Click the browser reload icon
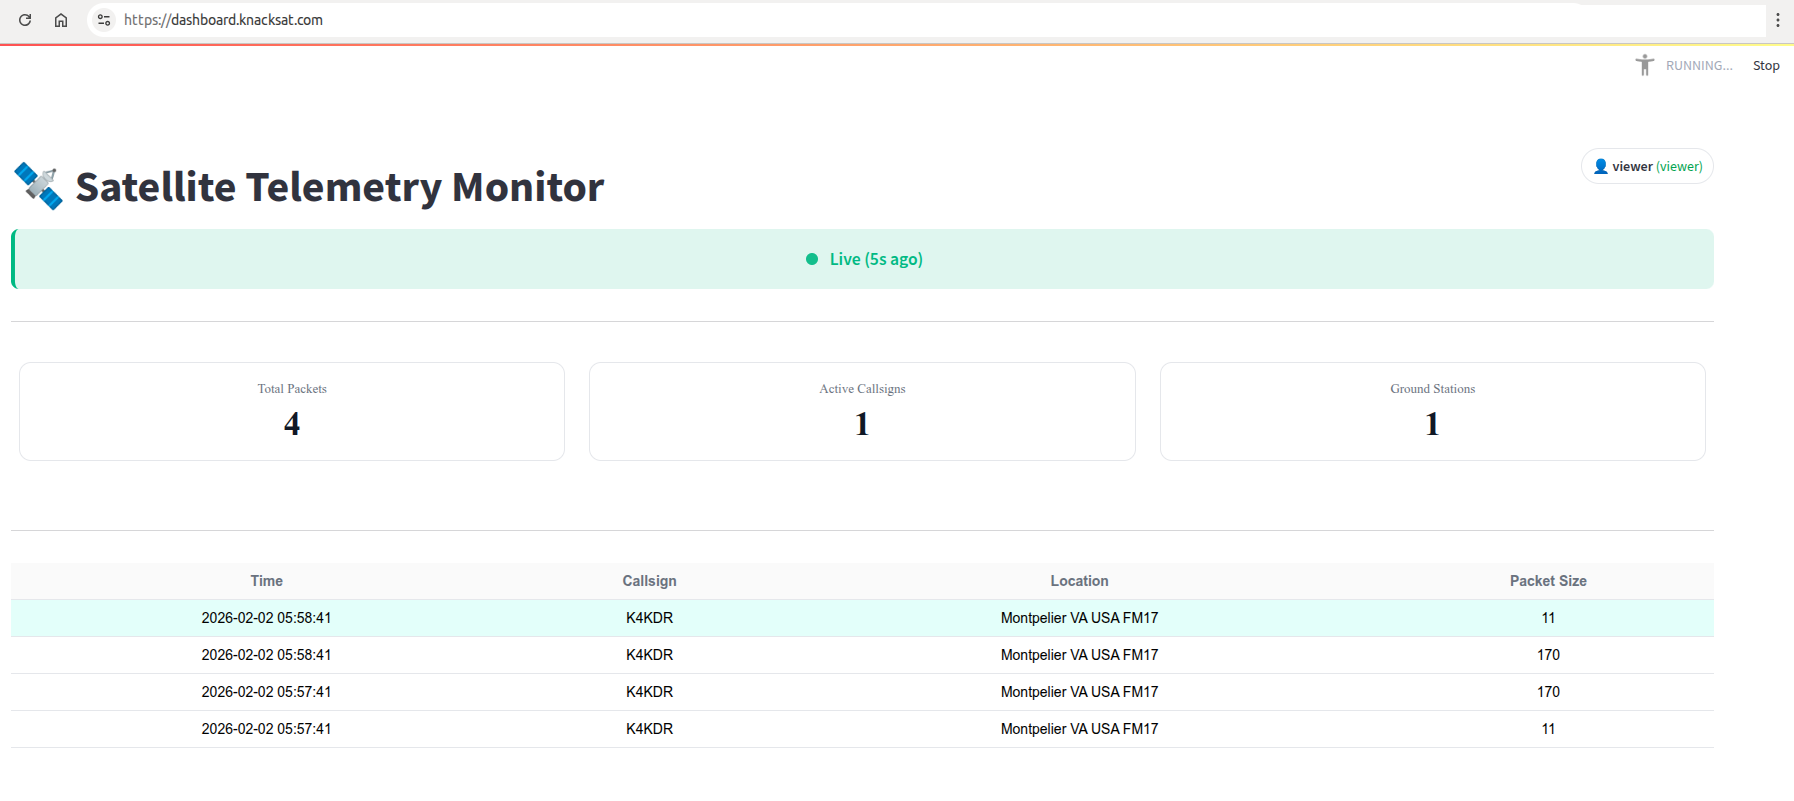Screen dimensions: 1794x801 pos(25,20)
